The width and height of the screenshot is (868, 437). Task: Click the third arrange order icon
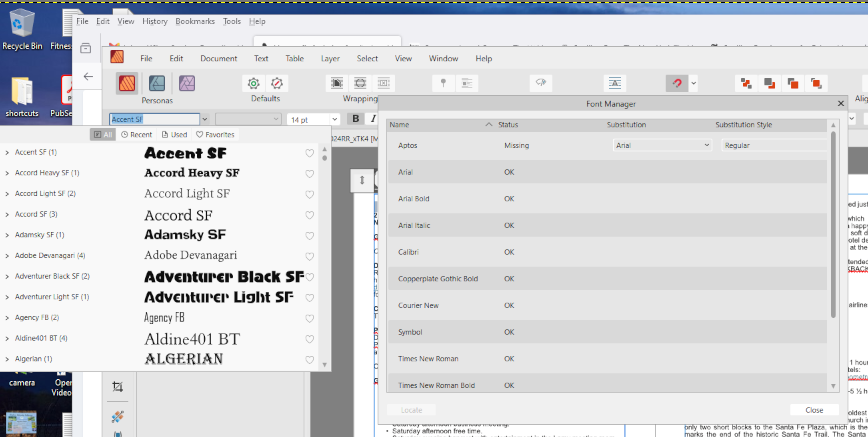click(x=792, y=83)
